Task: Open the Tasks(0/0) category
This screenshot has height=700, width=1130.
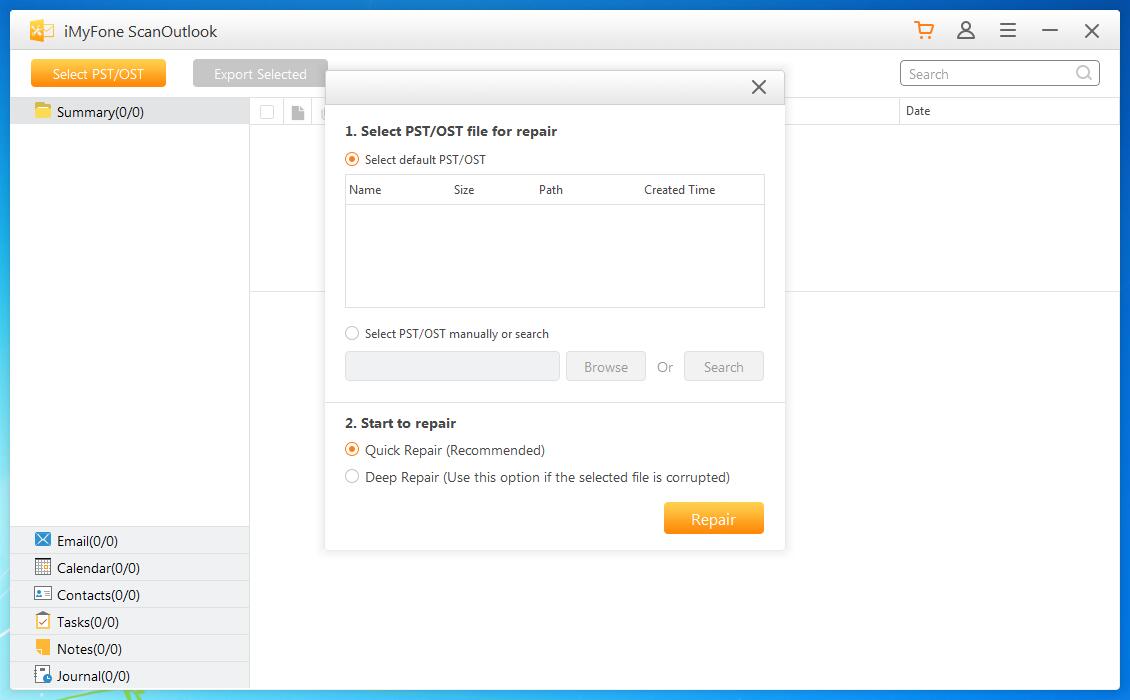Action: (130, 621)
